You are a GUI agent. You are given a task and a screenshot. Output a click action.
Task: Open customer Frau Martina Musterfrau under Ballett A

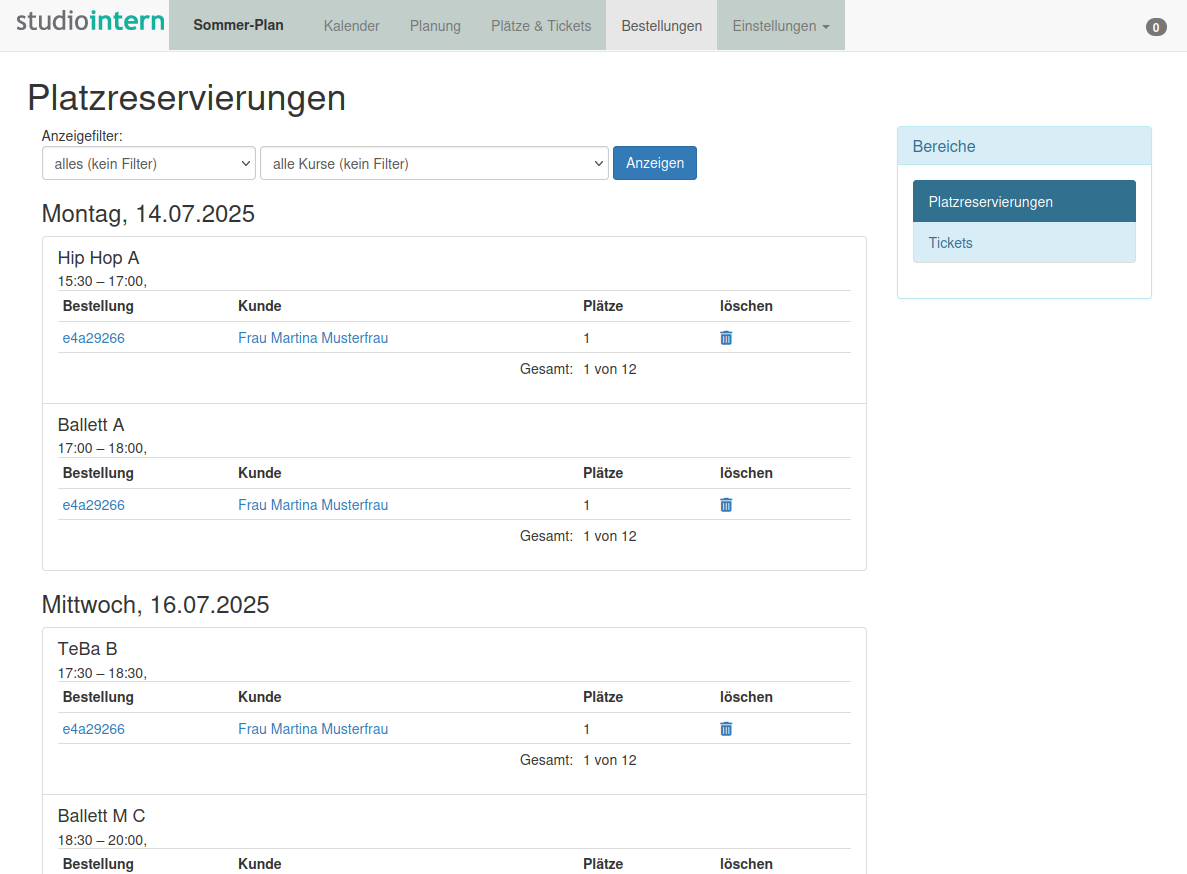pos(313,505)
